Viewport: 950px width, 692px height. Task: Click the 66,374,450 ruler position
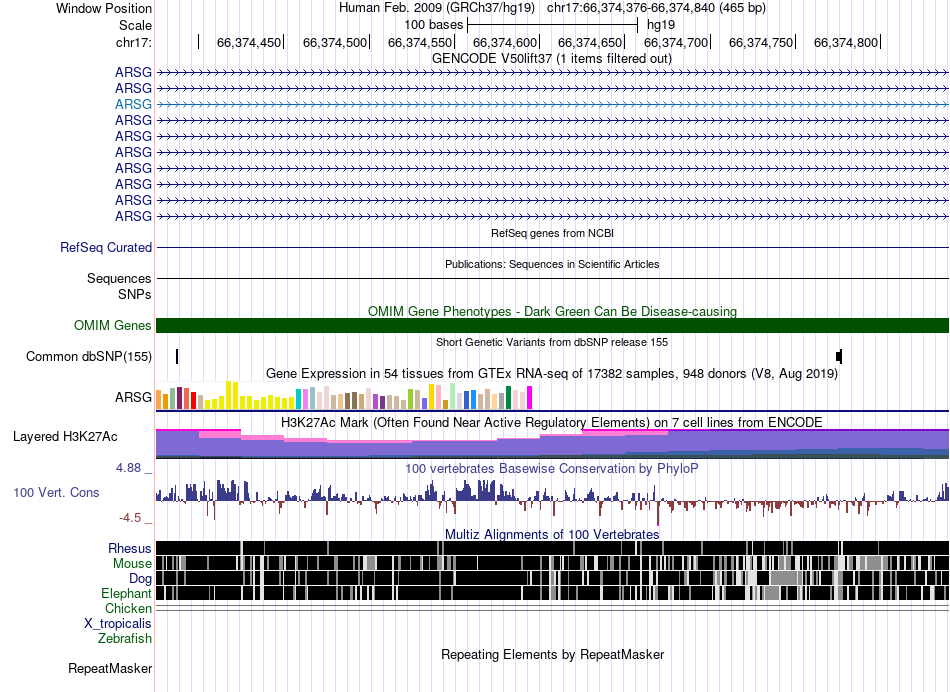pyautogui.click(x=249, y=42)
